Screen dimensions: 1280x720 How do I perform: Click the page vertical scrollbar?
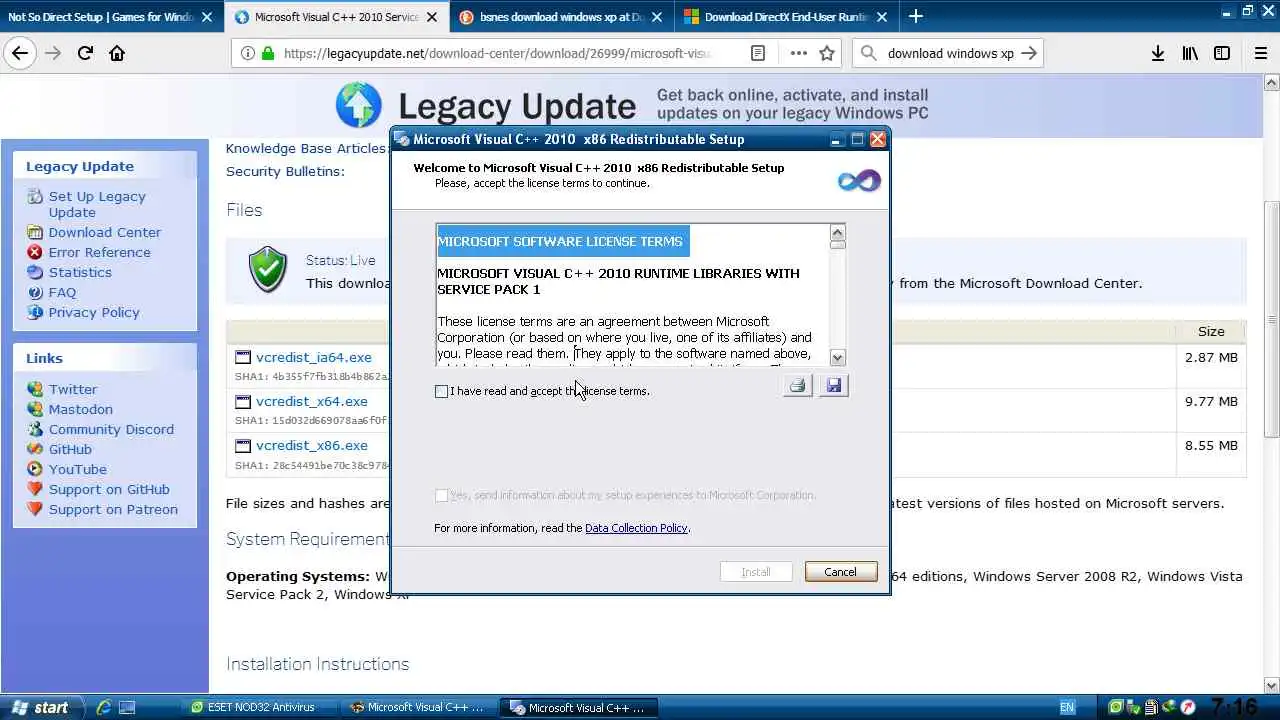pos(1272,318)
